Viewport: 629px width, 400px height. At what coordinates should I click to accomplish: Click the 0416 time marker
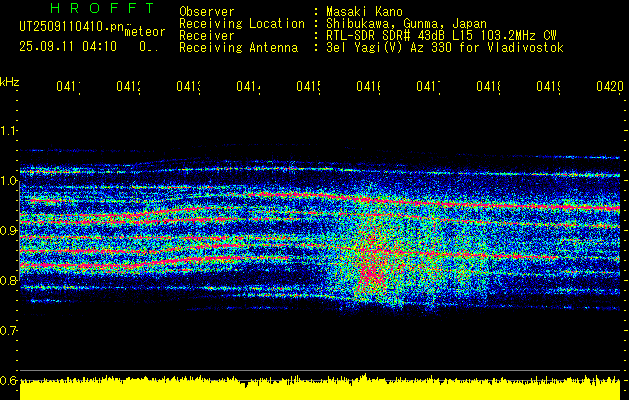tap(369, 87)
